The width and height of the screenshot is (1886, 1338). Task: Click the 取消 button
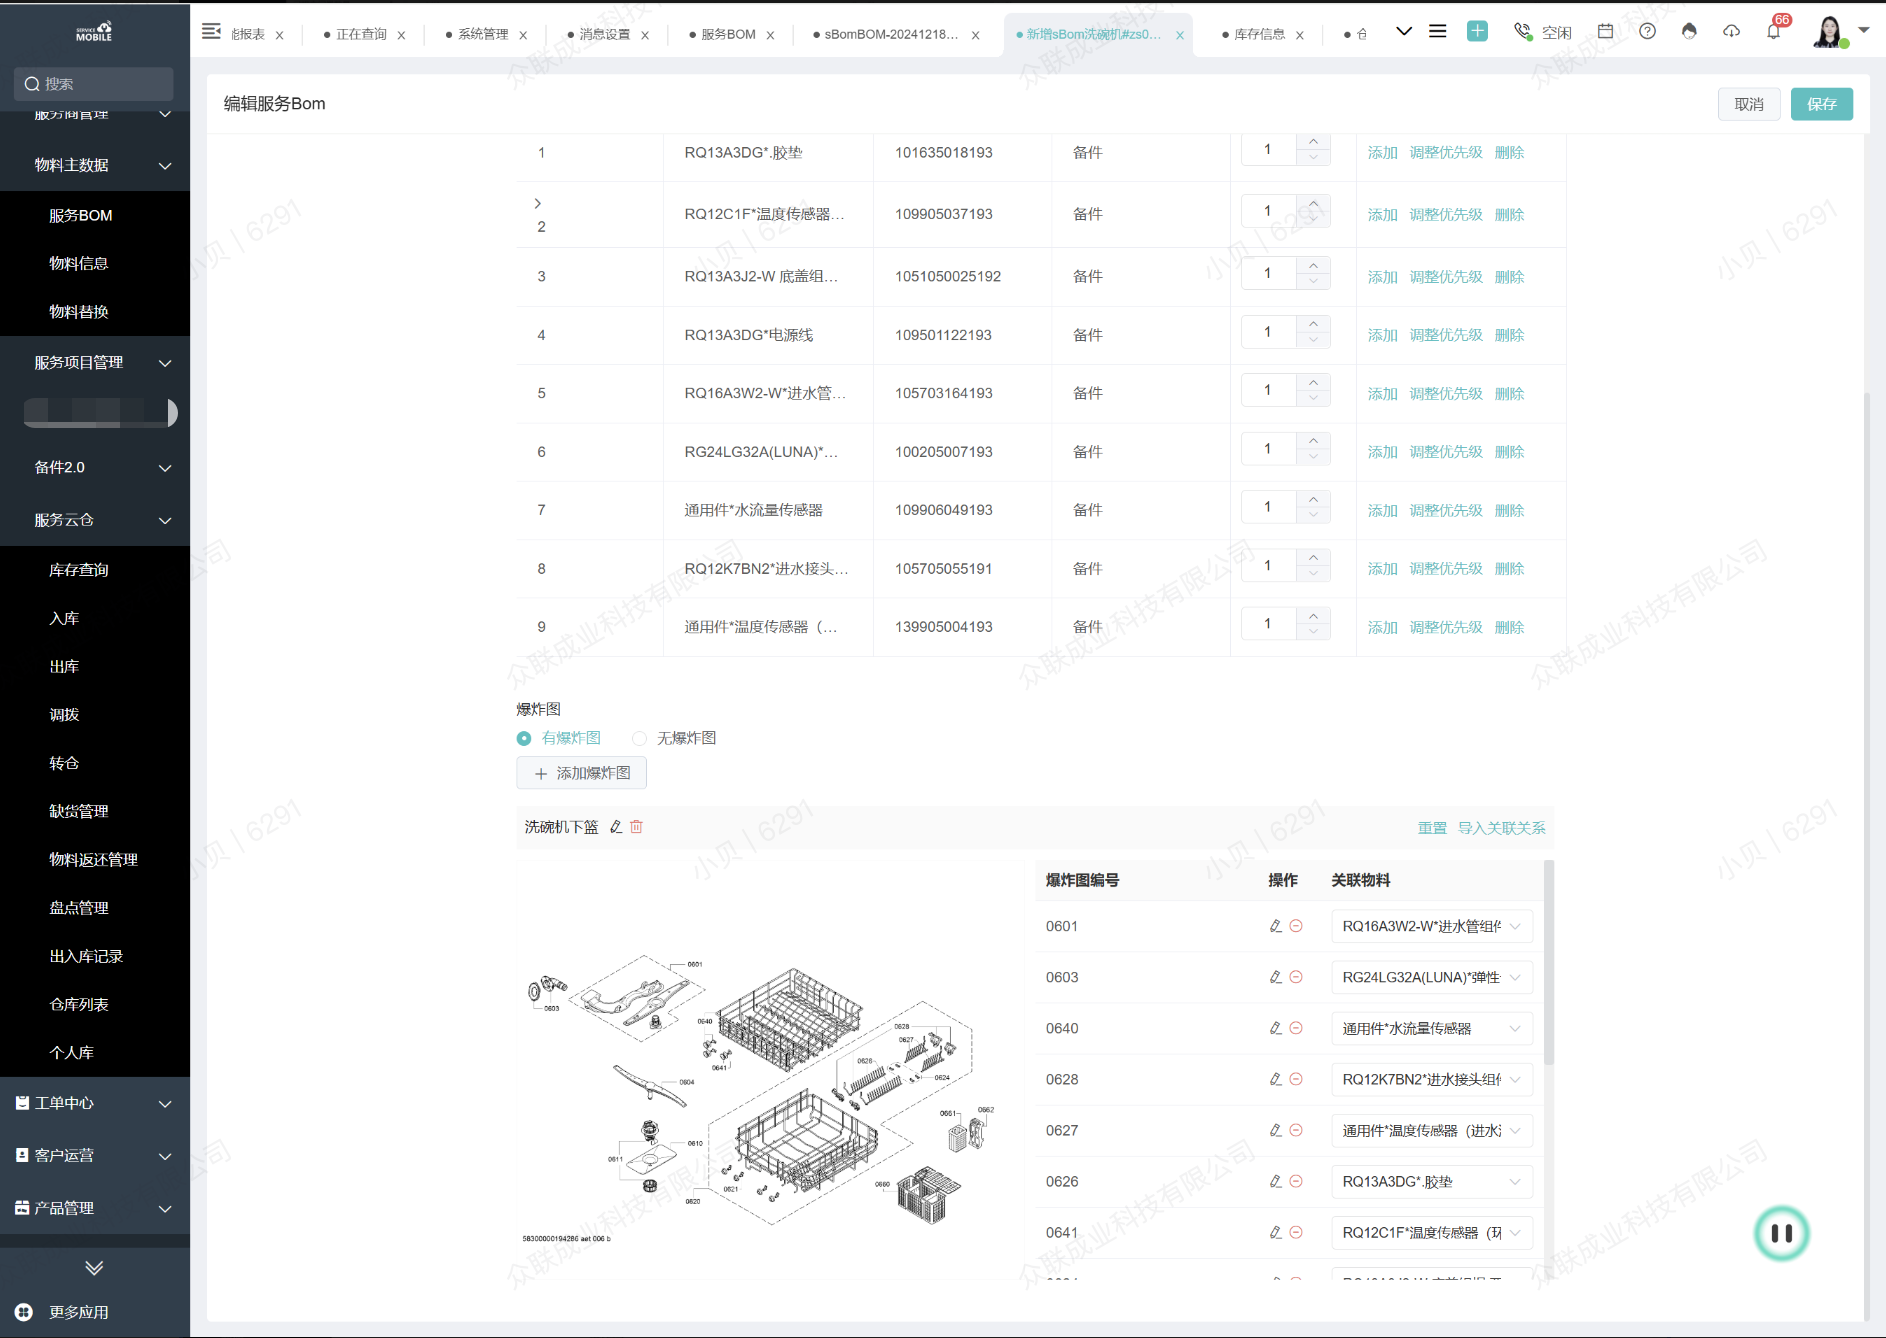click(x=1749, y=104)
